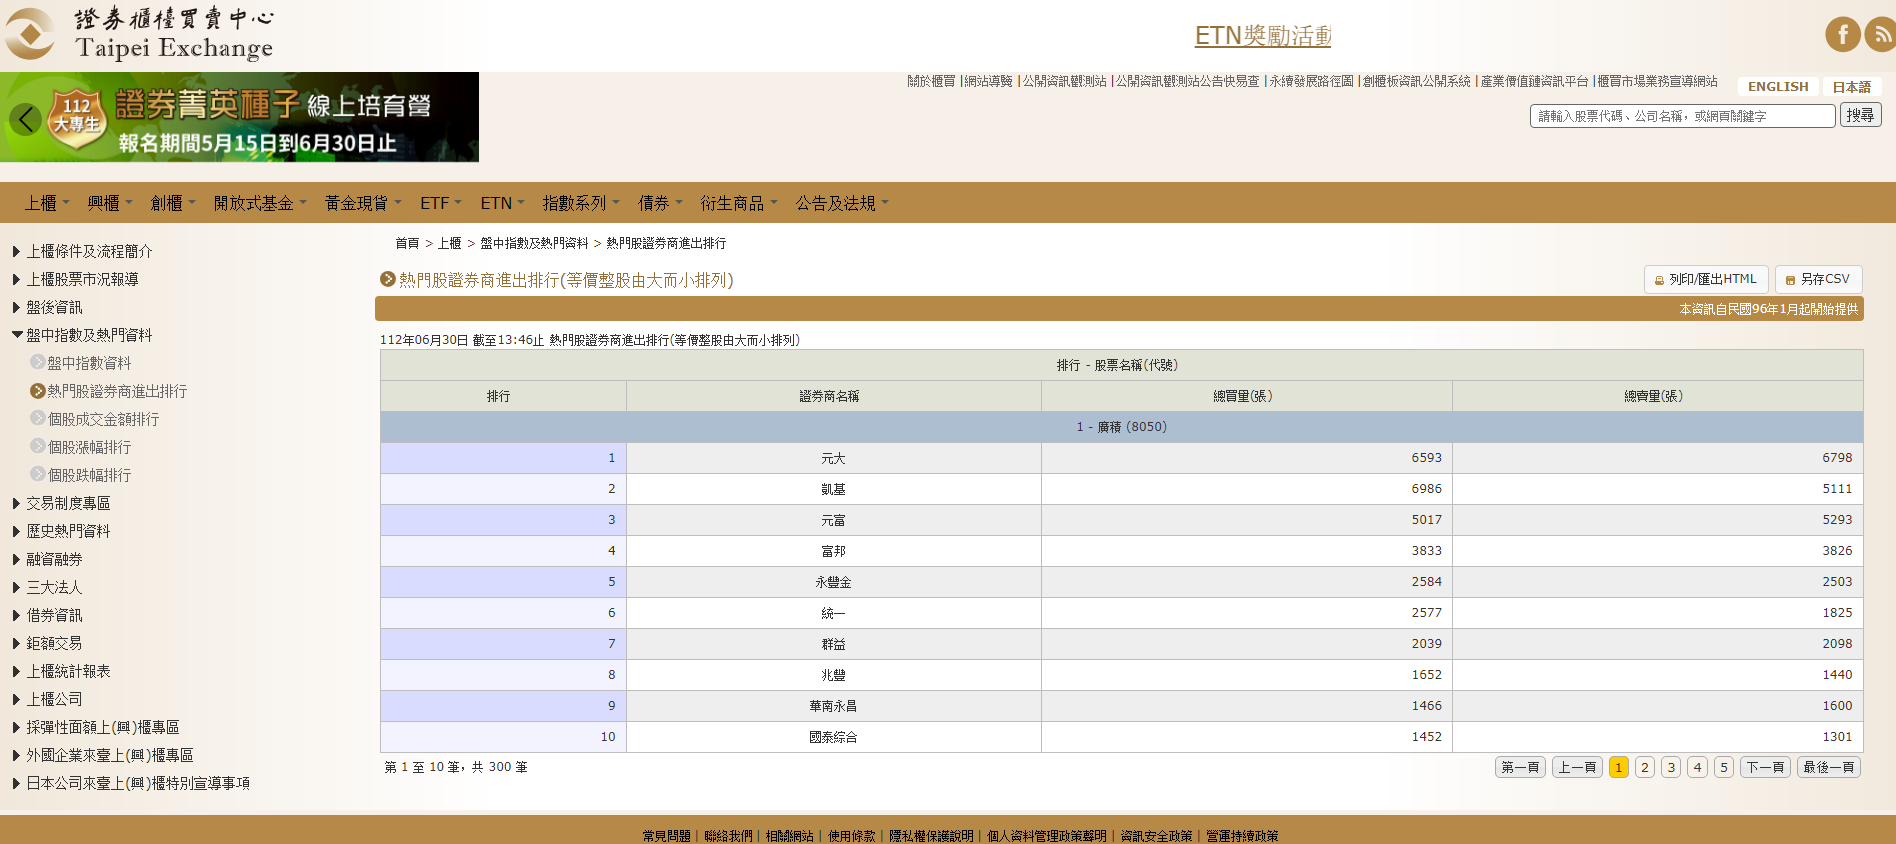Click the 上一頁 previous page button
The height and width of the screenshot is (844, 1896).
point(1578,767)
